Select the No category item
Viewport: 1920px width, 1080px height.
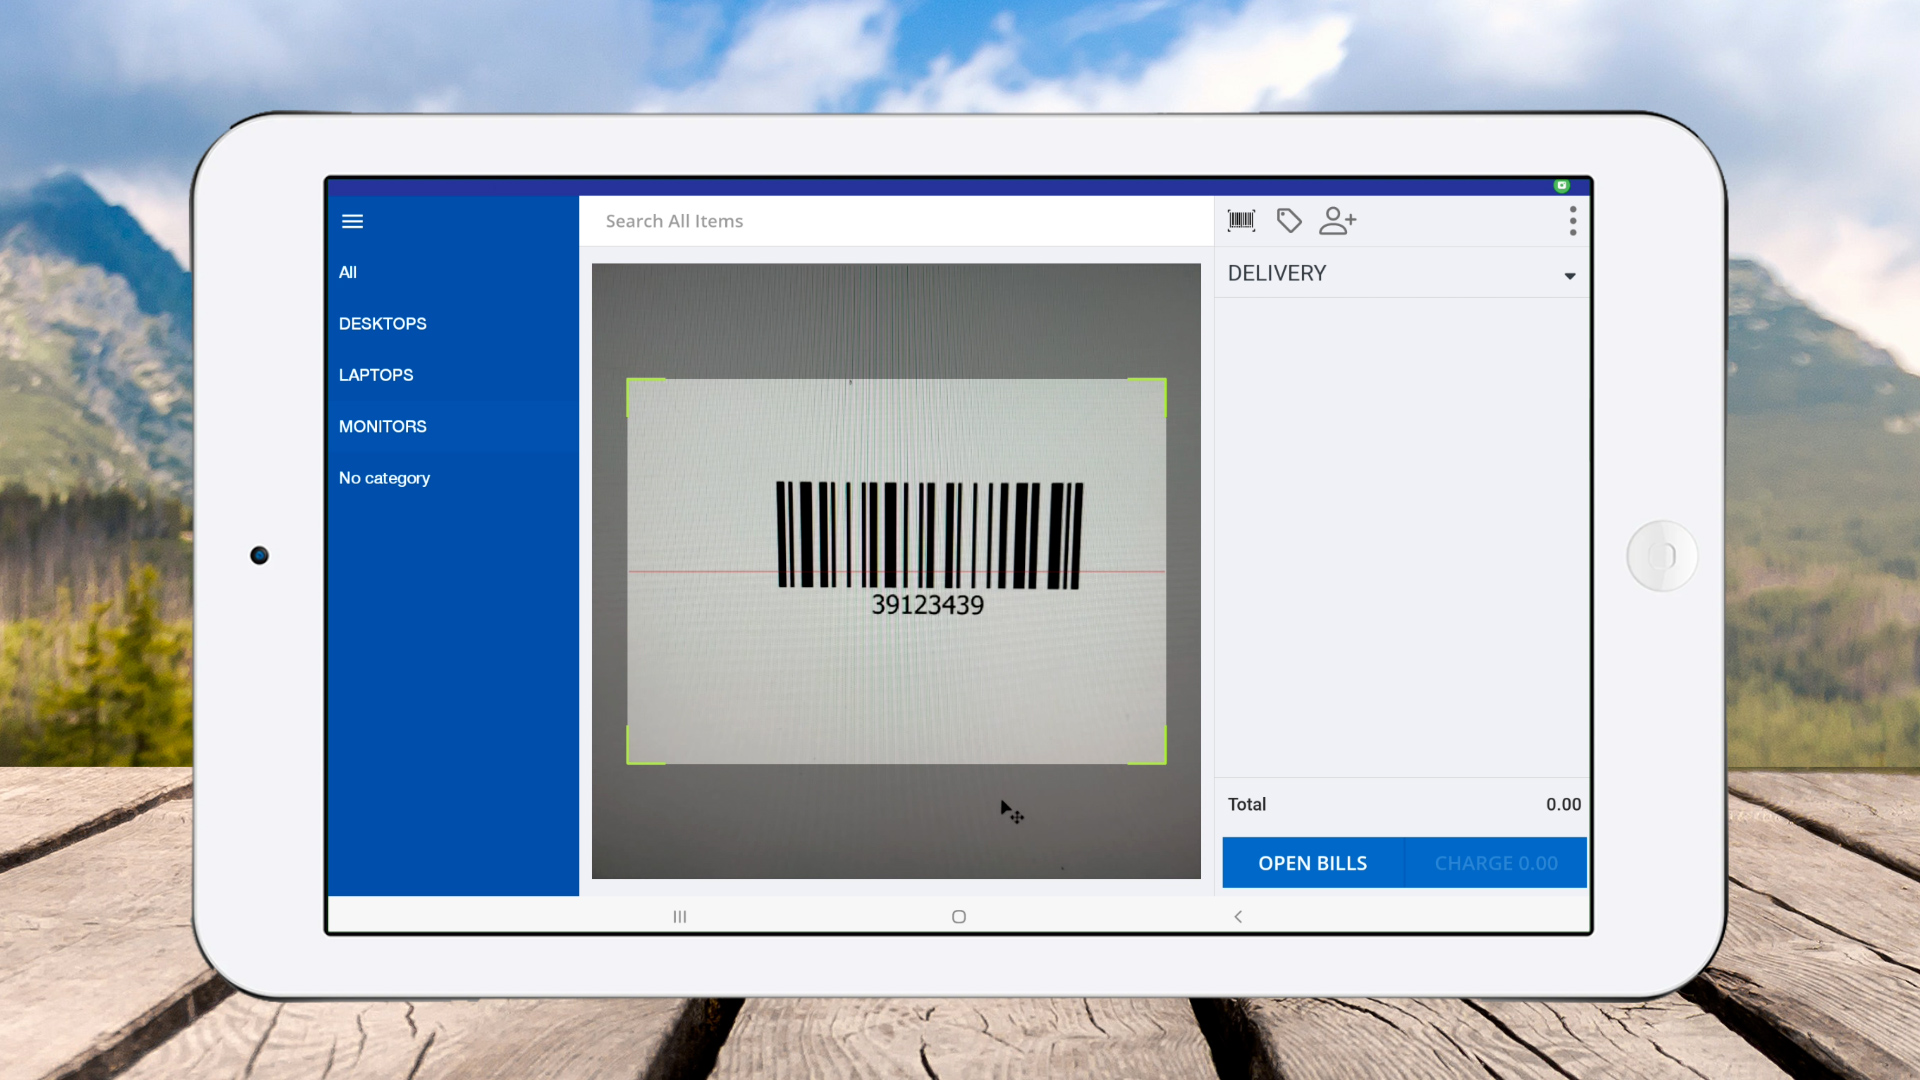click(x=384, y=478)
